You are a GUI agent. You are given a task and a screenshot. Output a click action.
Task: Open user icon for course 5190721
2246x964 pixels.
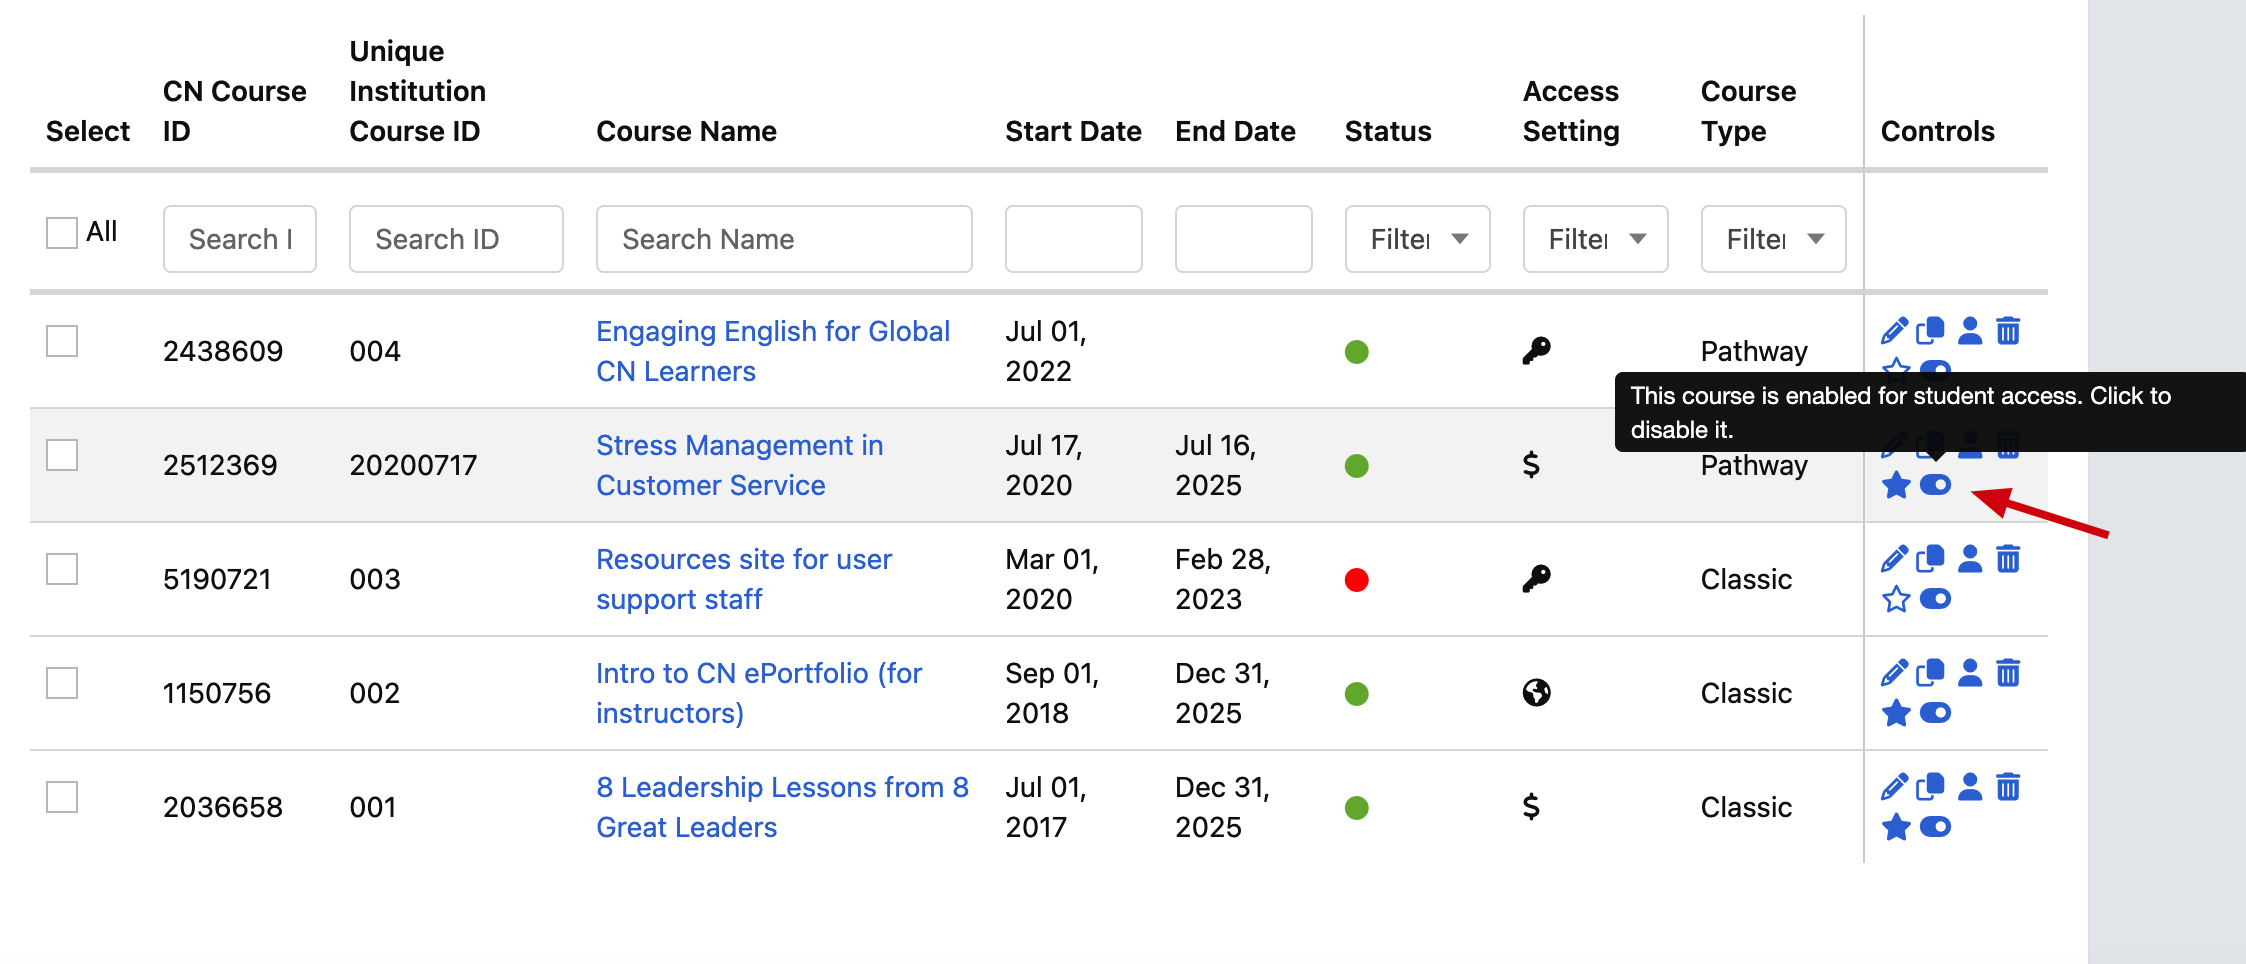point(1970,559)
